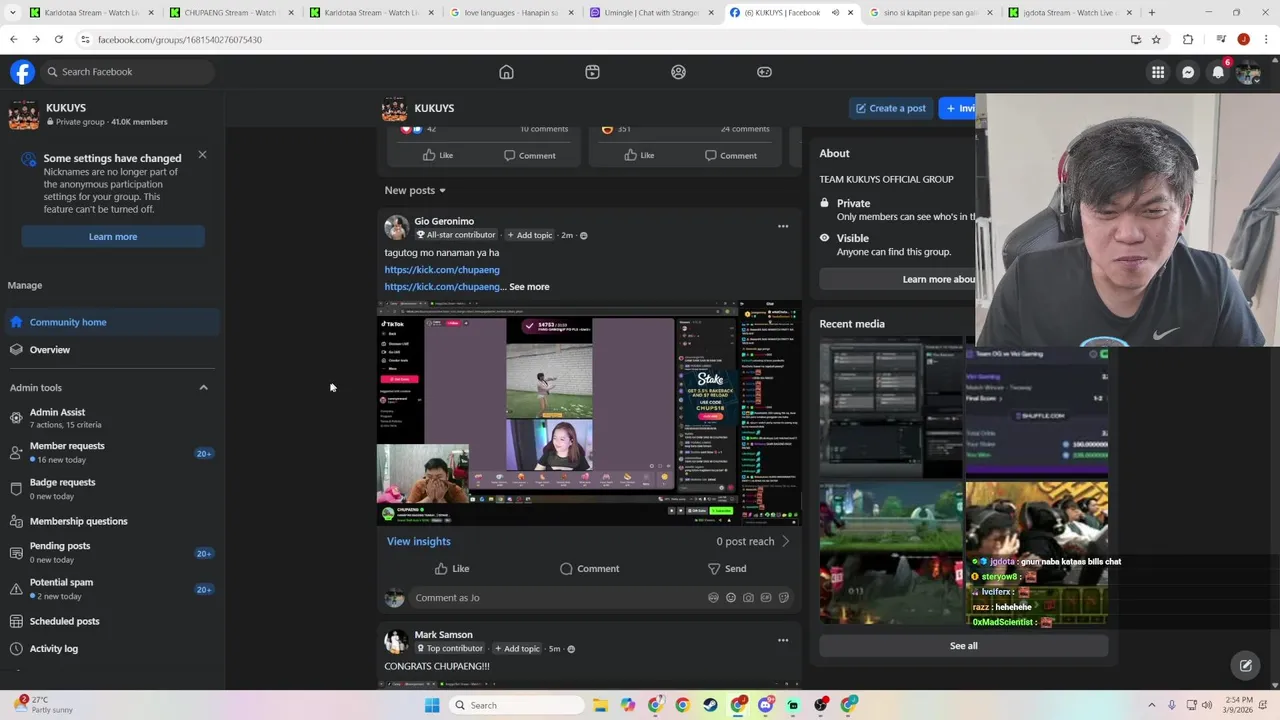Bookmark this page with the star icon
The width and height of the screenshot is (1280, 720).
[x=1156, y=39]
